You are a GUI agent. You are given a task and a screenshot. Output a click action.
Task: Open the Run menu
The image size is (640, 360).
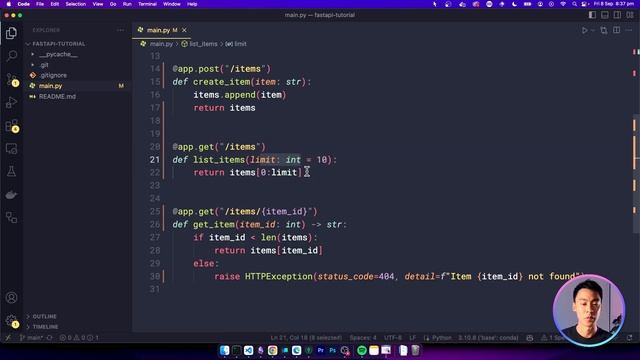pos(127,4)
